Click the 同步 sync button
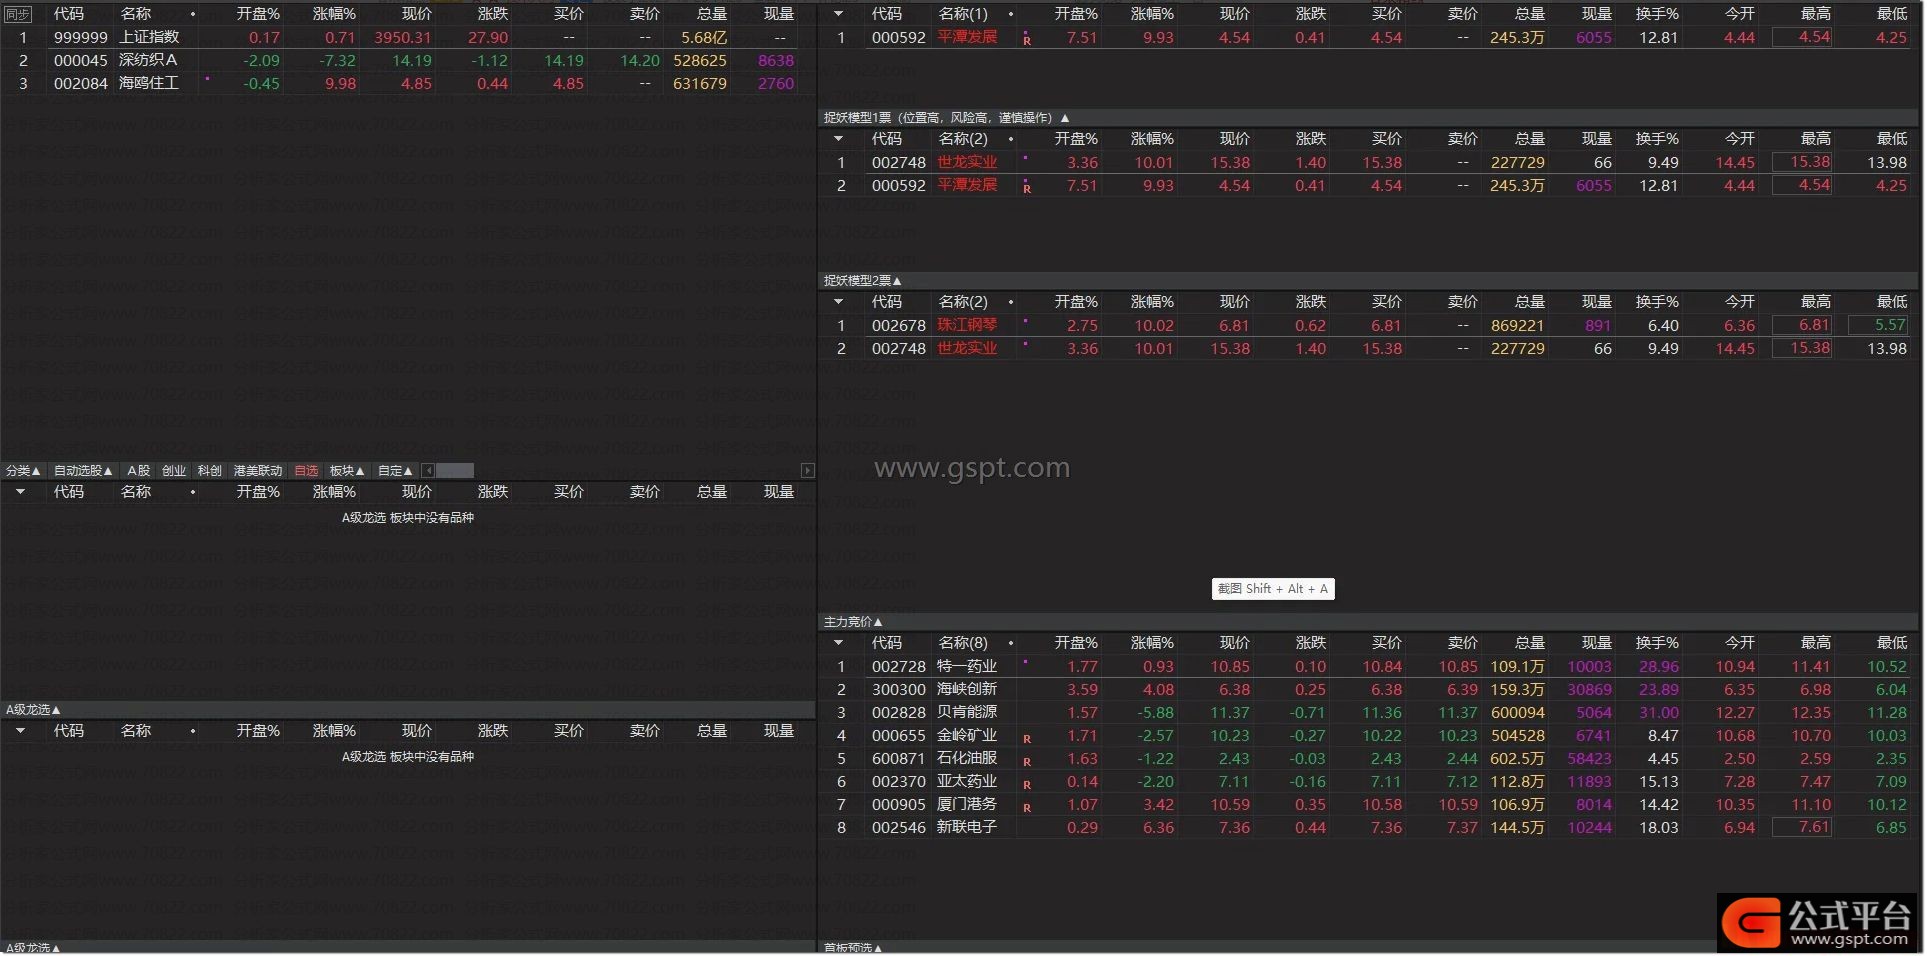 coord(18,14)
